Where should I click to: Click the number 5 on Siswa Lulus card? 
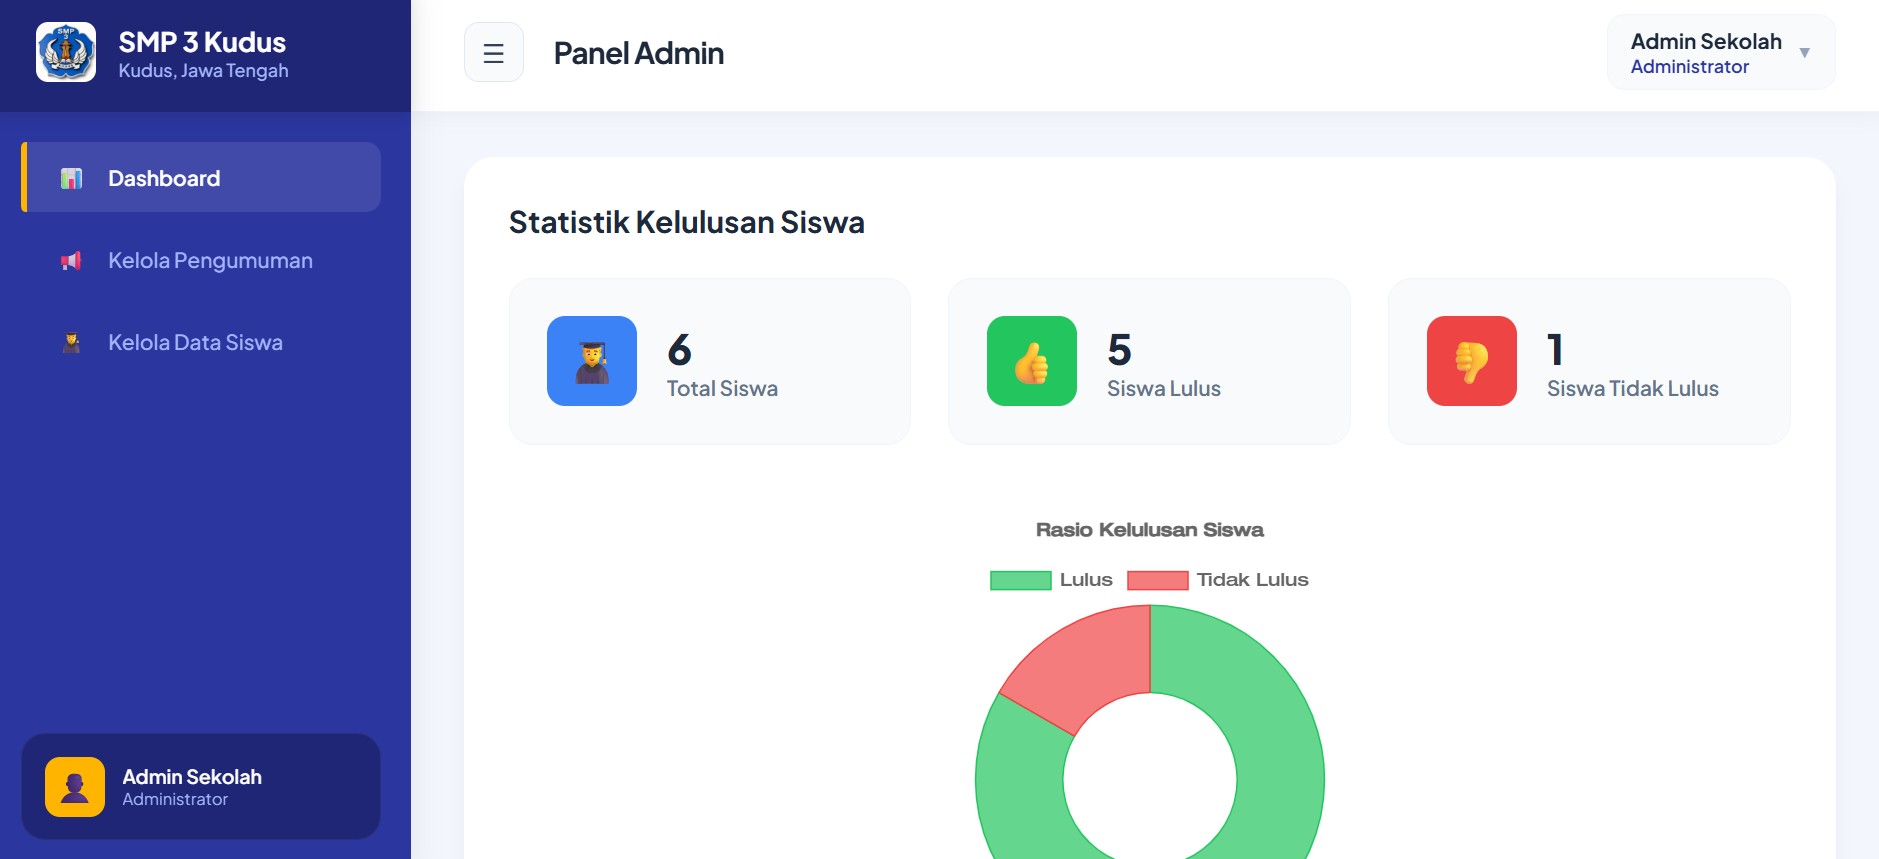(x=1120, y=350)
